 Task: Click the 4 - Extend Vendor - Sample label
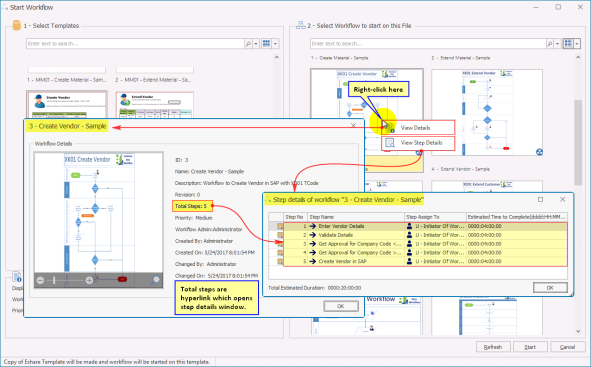tap(461, 169)
